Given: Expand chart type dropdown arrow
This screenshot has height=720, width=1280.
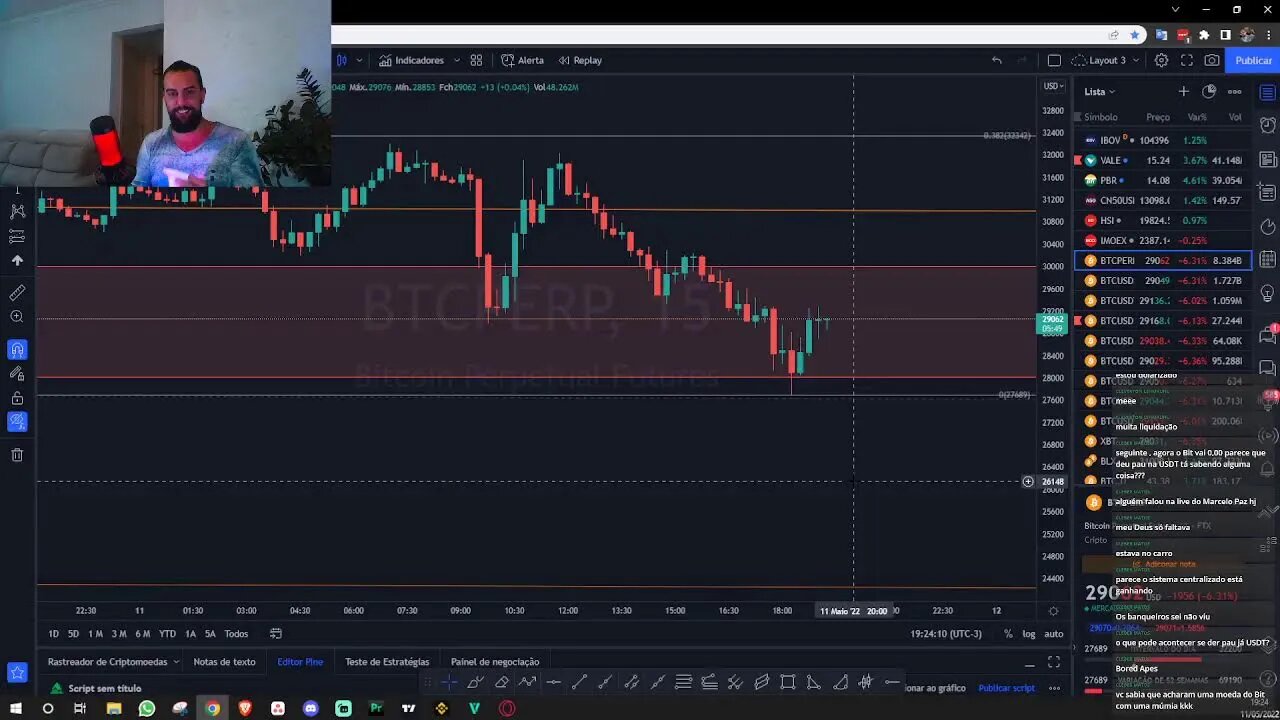Looking at the screenshot, I should pyautogui.click(x=359, y=60).
